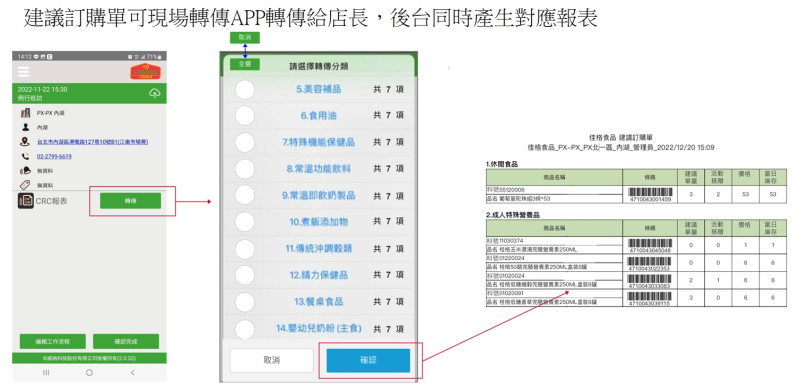Image resolution: width=800 pixels, height=384 pixels.
Task: Click the 料號01020091 cell in the report
Action: (554, 293)
